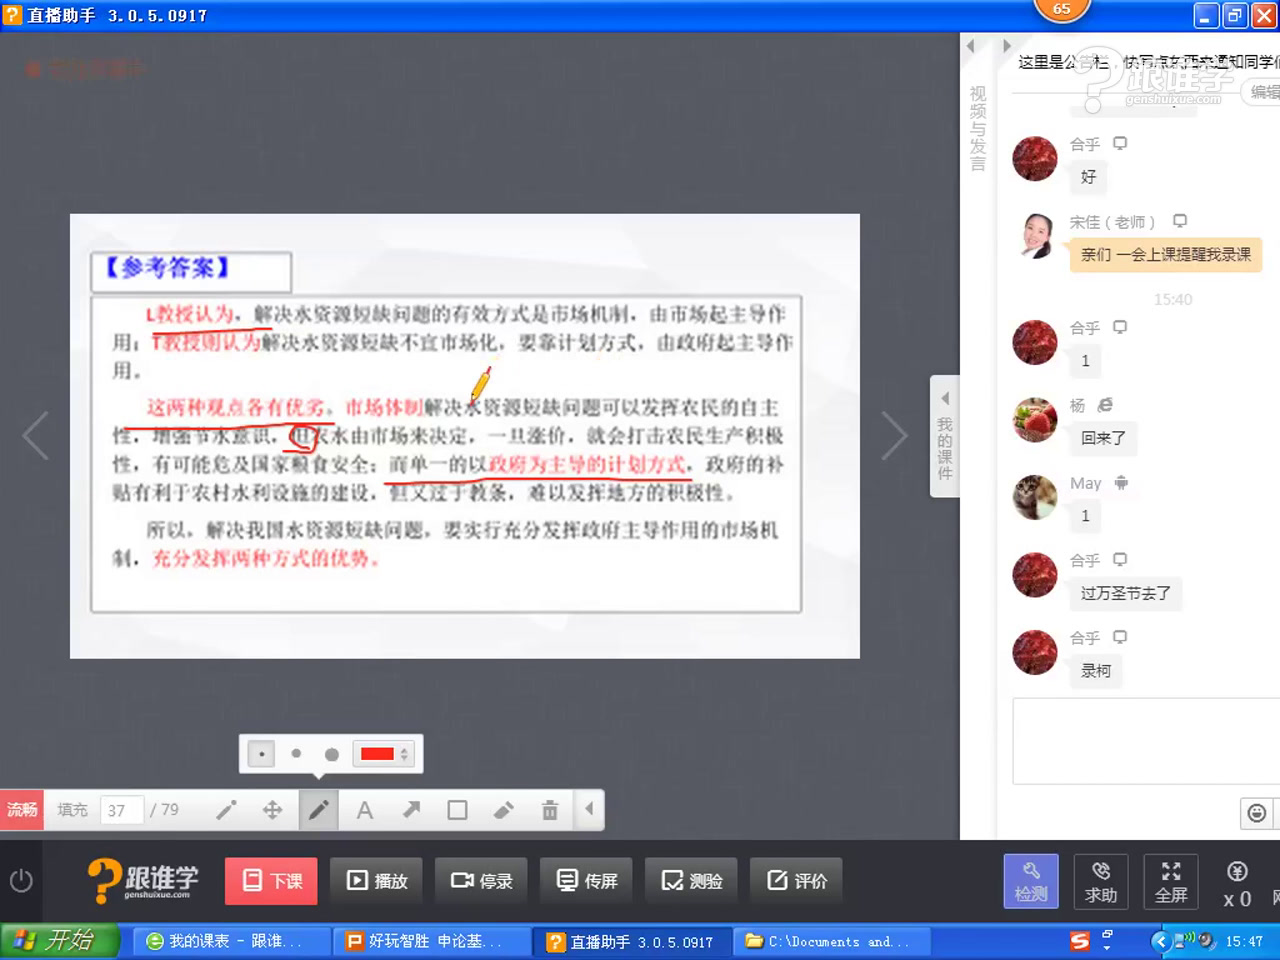This screenshot has width=1280, height=960.
Task: Select the arrow drawing tool
Action: [411, 810]
